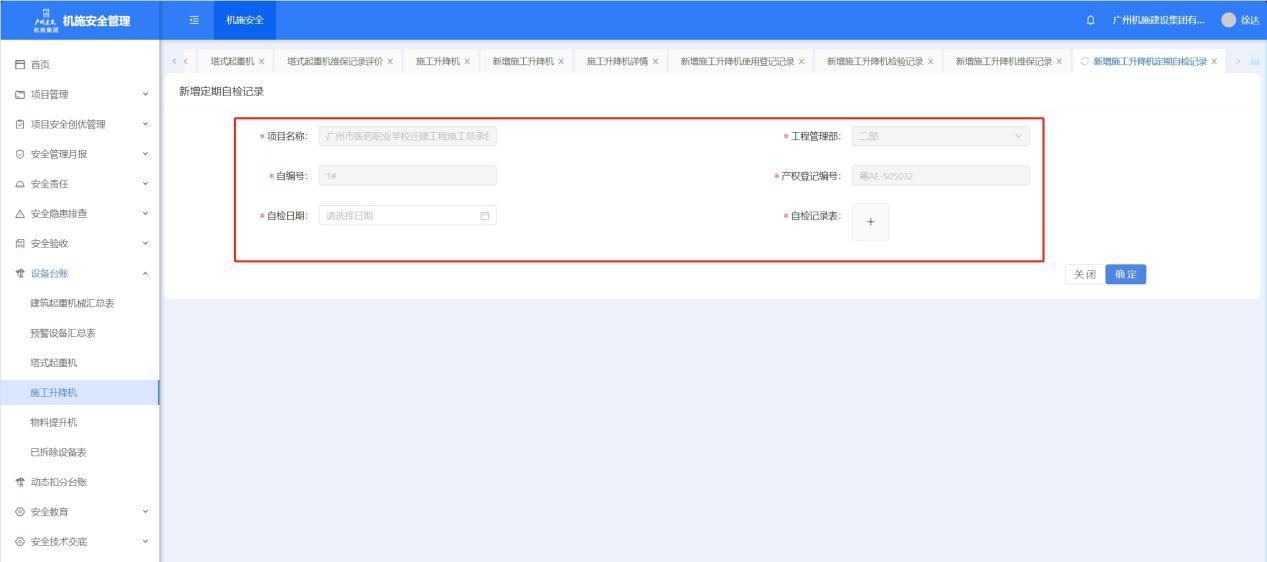The image size is (1267, 562).
Task: Click the plus icon to upload 自检记录表
Action: click(x=869, y=223)
